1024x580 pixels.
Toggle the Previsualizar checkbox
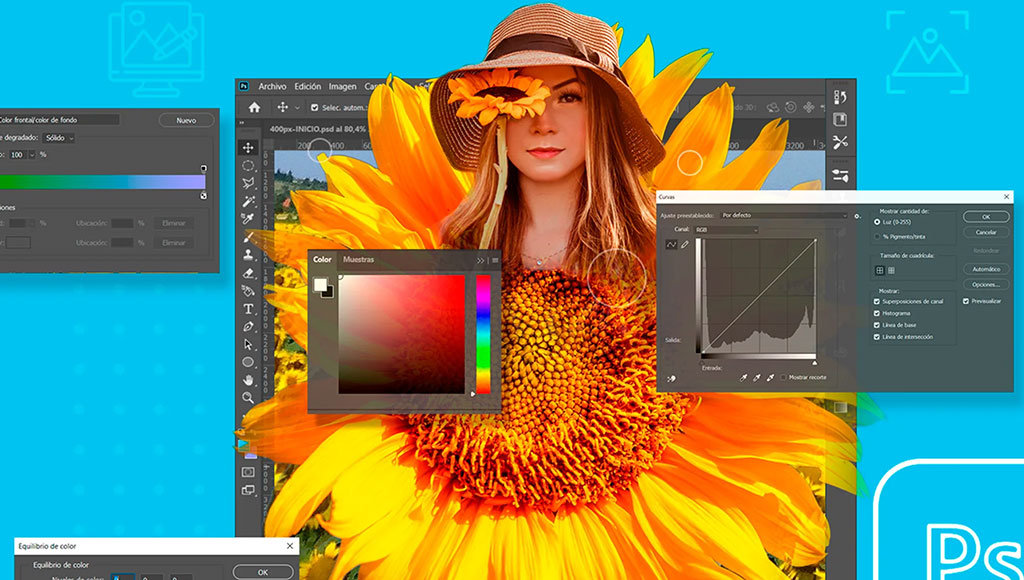[966, 302]
